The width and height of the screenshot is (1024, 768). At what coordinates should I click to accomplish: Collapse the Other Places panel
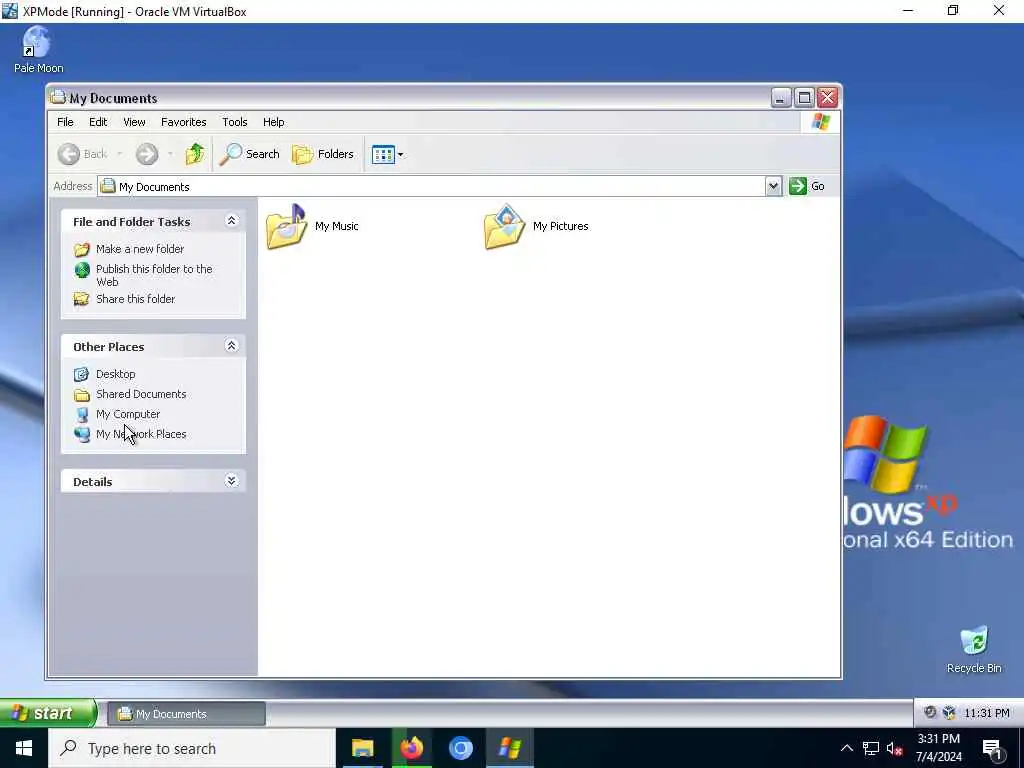click(231, 345)
